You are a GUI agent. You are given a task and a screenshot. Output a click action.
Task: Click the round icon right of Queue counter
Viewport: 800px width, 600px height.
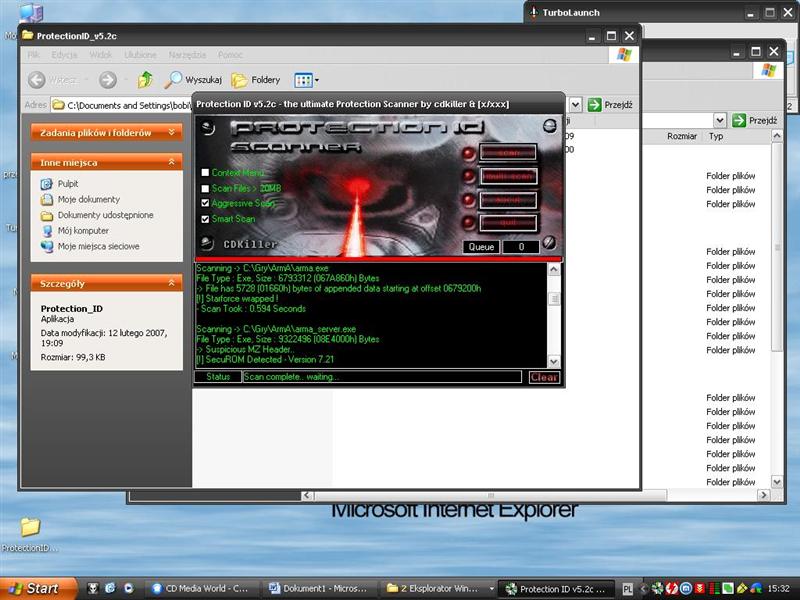click(548, 243)
